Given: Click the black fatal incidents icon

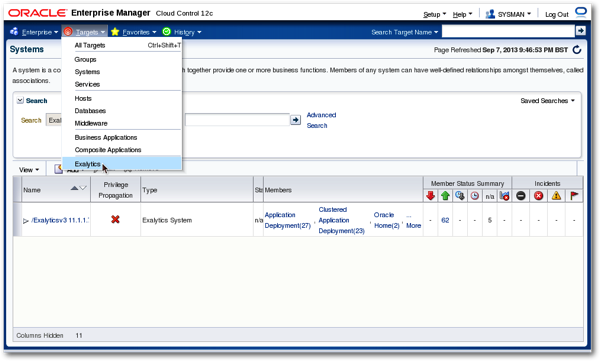Looking at the screenshot, I should pyautogui.click(x=520, y=196).
